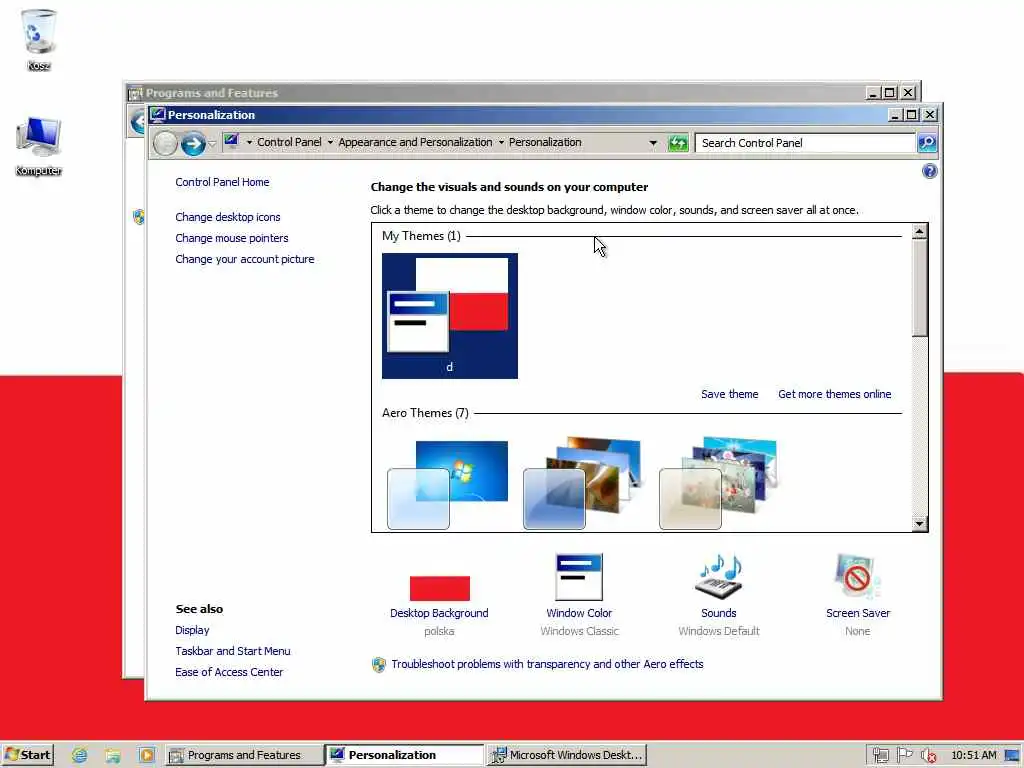Open the Komputer desktop icon
This screenshot has height=768, width=1024.
pyautogui.click(x=39, y=145)
